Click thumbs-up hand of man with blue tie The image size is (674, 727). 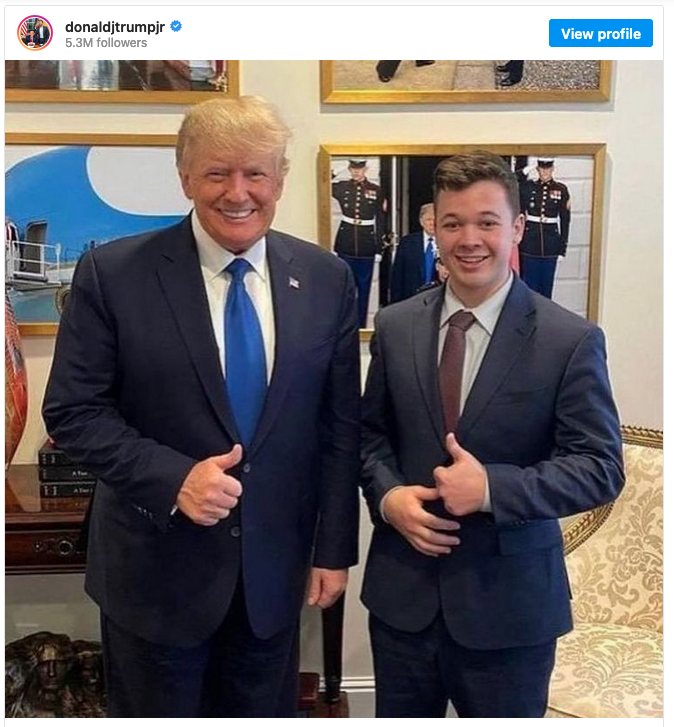[x=211, y=485]
